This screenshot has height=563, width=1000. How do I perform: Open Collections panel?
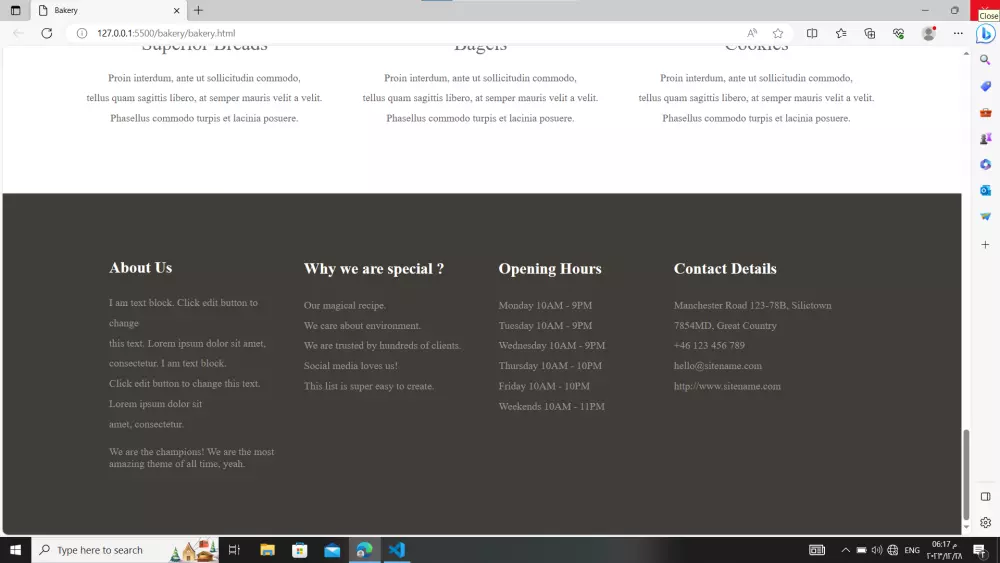click(870, 33)
